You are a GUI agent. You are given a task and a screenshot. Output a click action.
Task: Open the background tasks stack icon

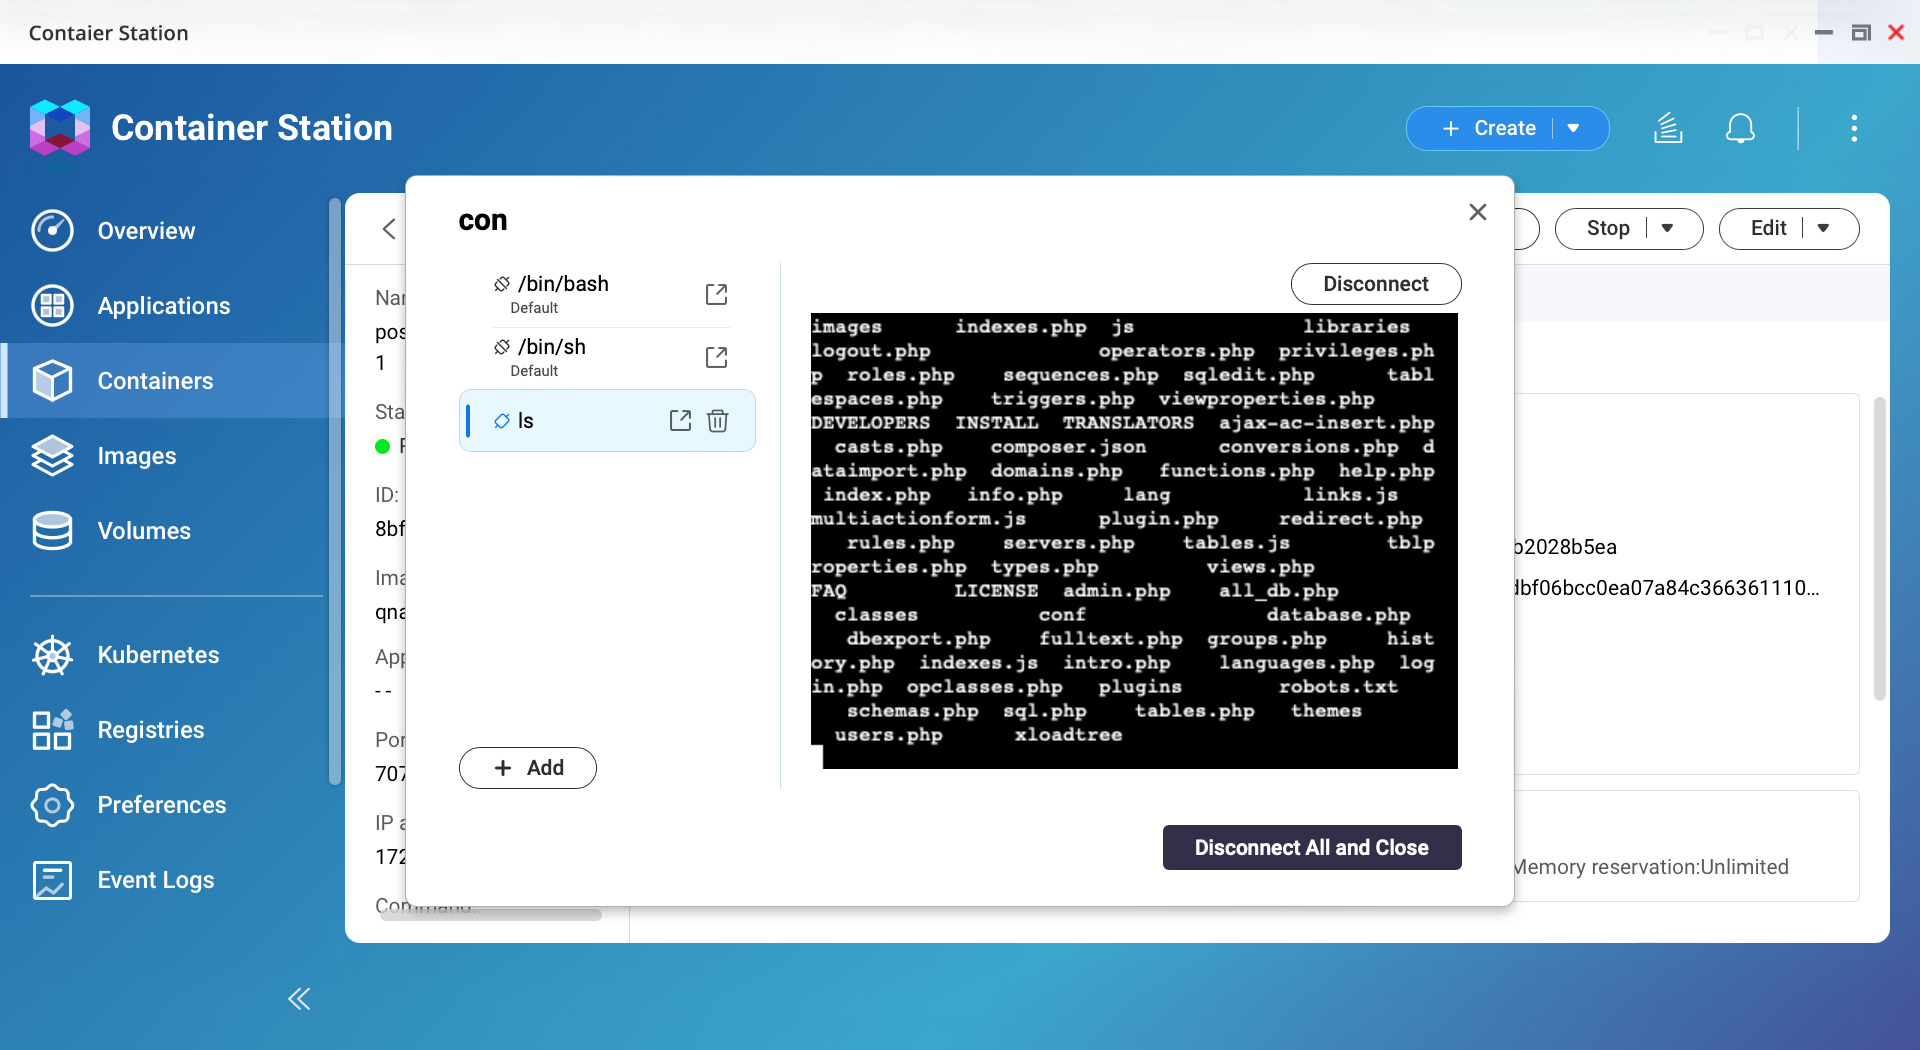(1668, 128)
